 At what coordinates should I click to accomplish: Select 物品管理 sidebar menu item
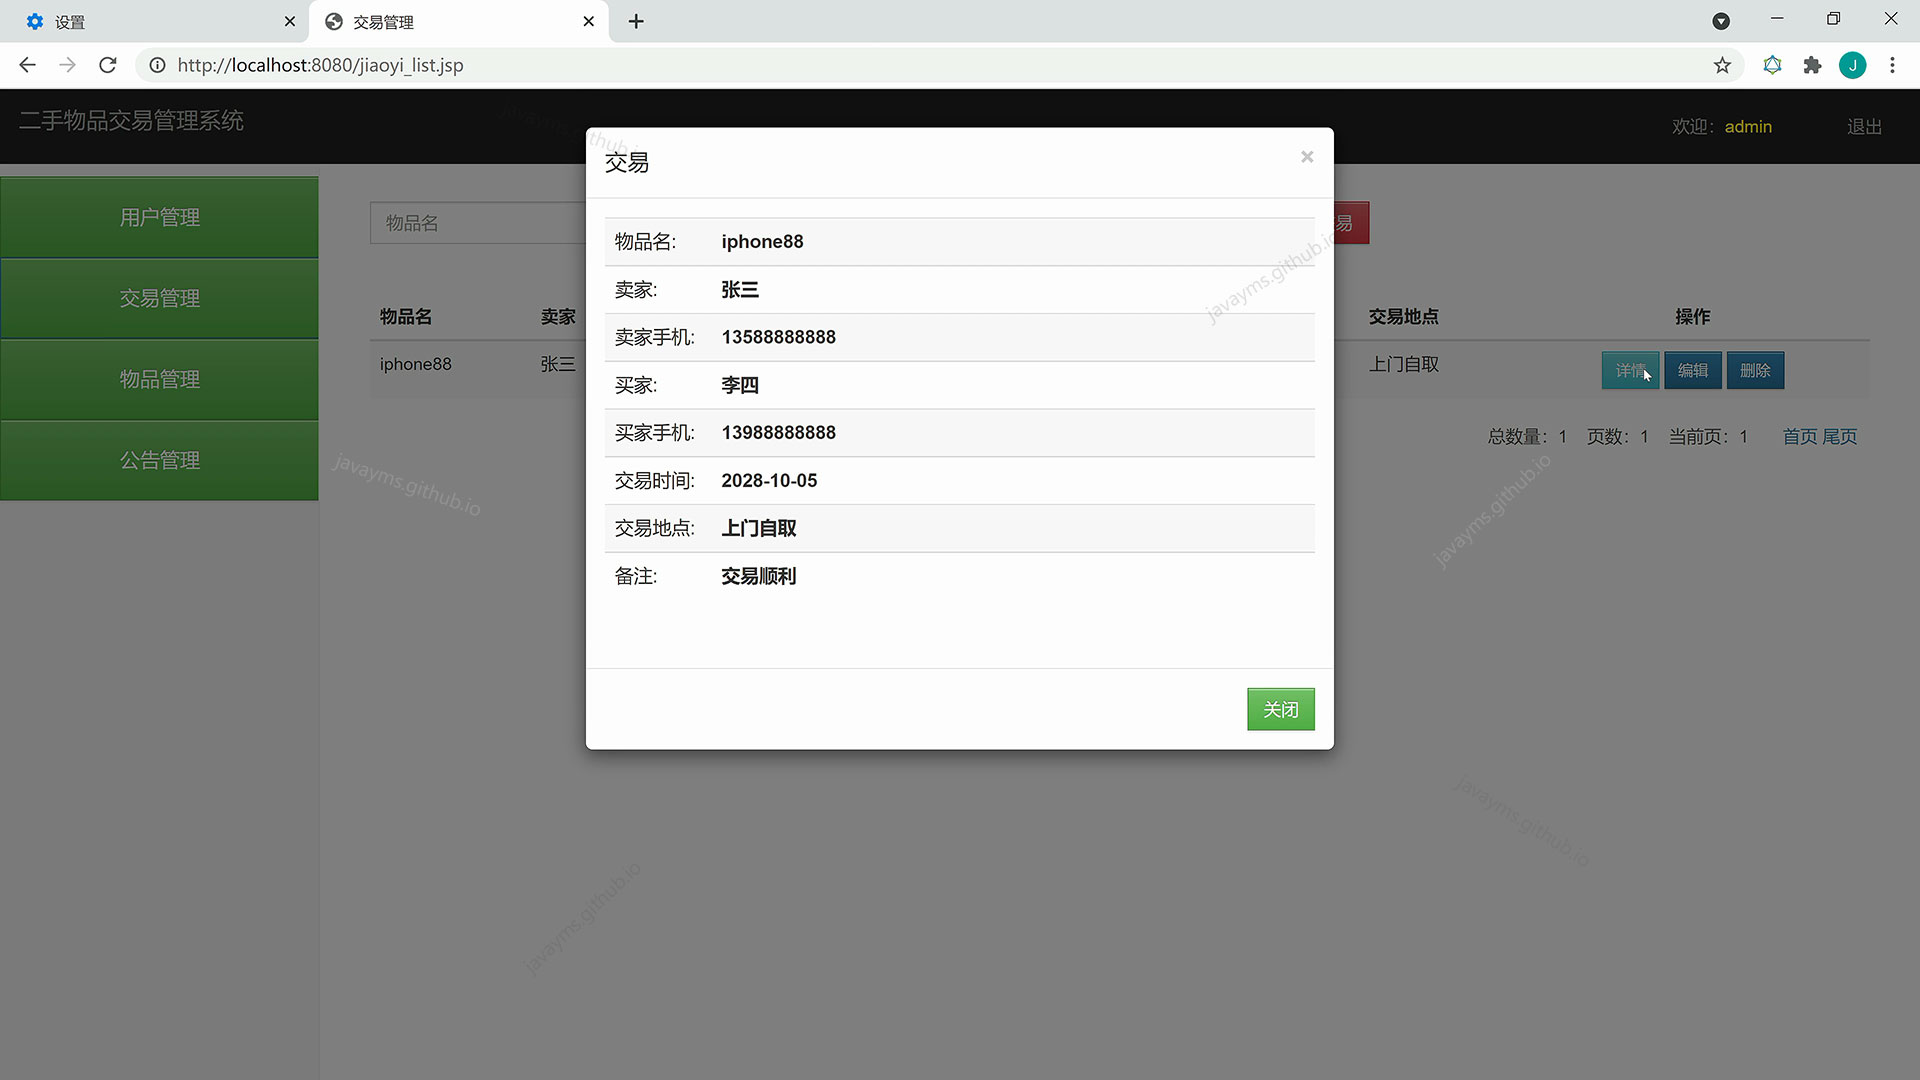tap(160, 379)
